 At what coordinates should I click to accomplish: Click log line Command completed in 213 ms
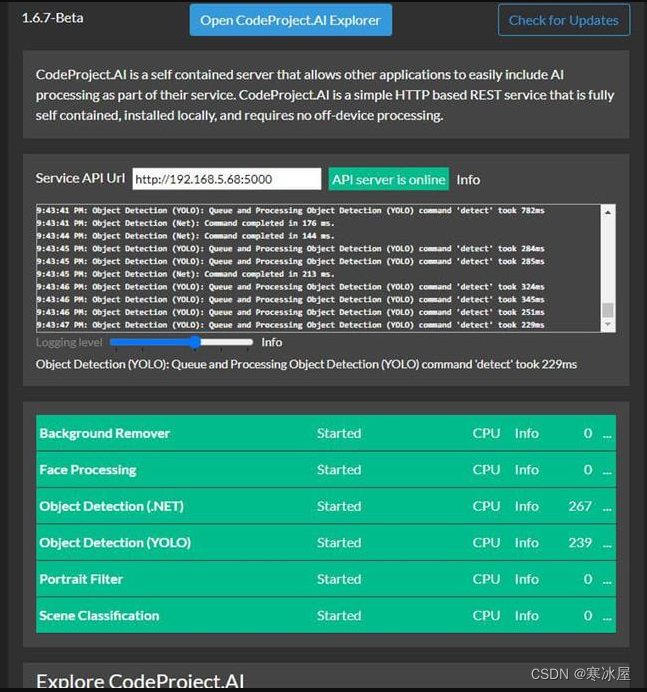185,274
